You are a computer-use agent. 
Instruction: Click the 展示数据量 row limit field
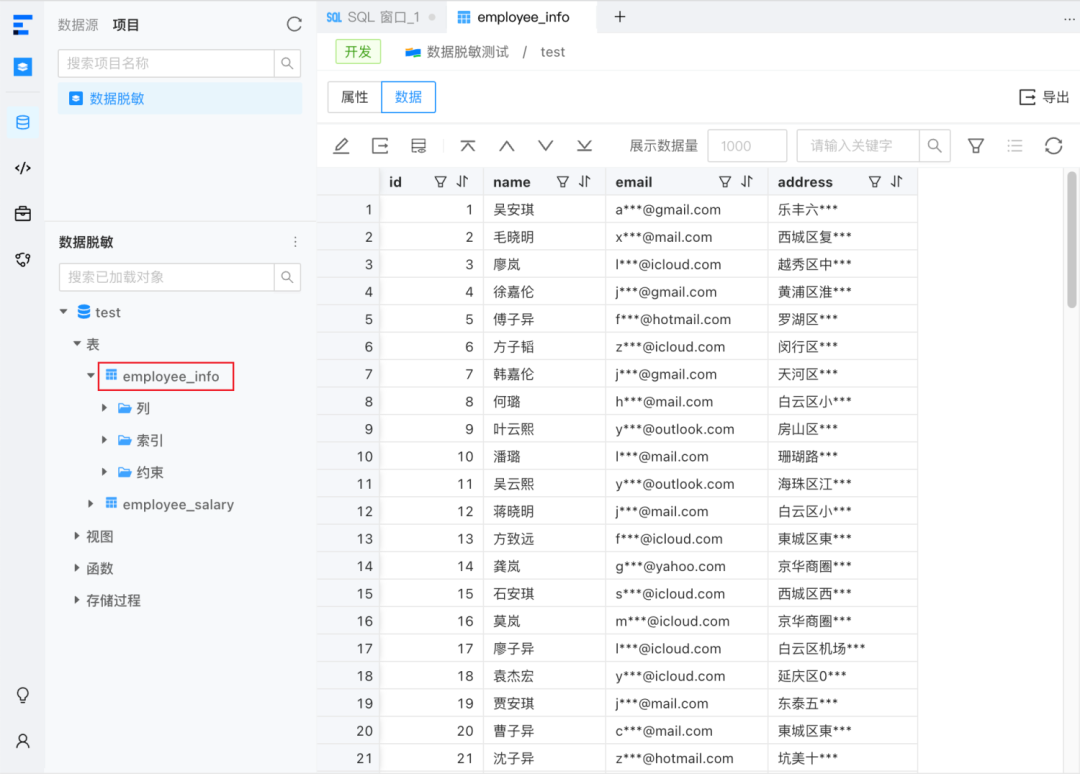pos(747,146)
